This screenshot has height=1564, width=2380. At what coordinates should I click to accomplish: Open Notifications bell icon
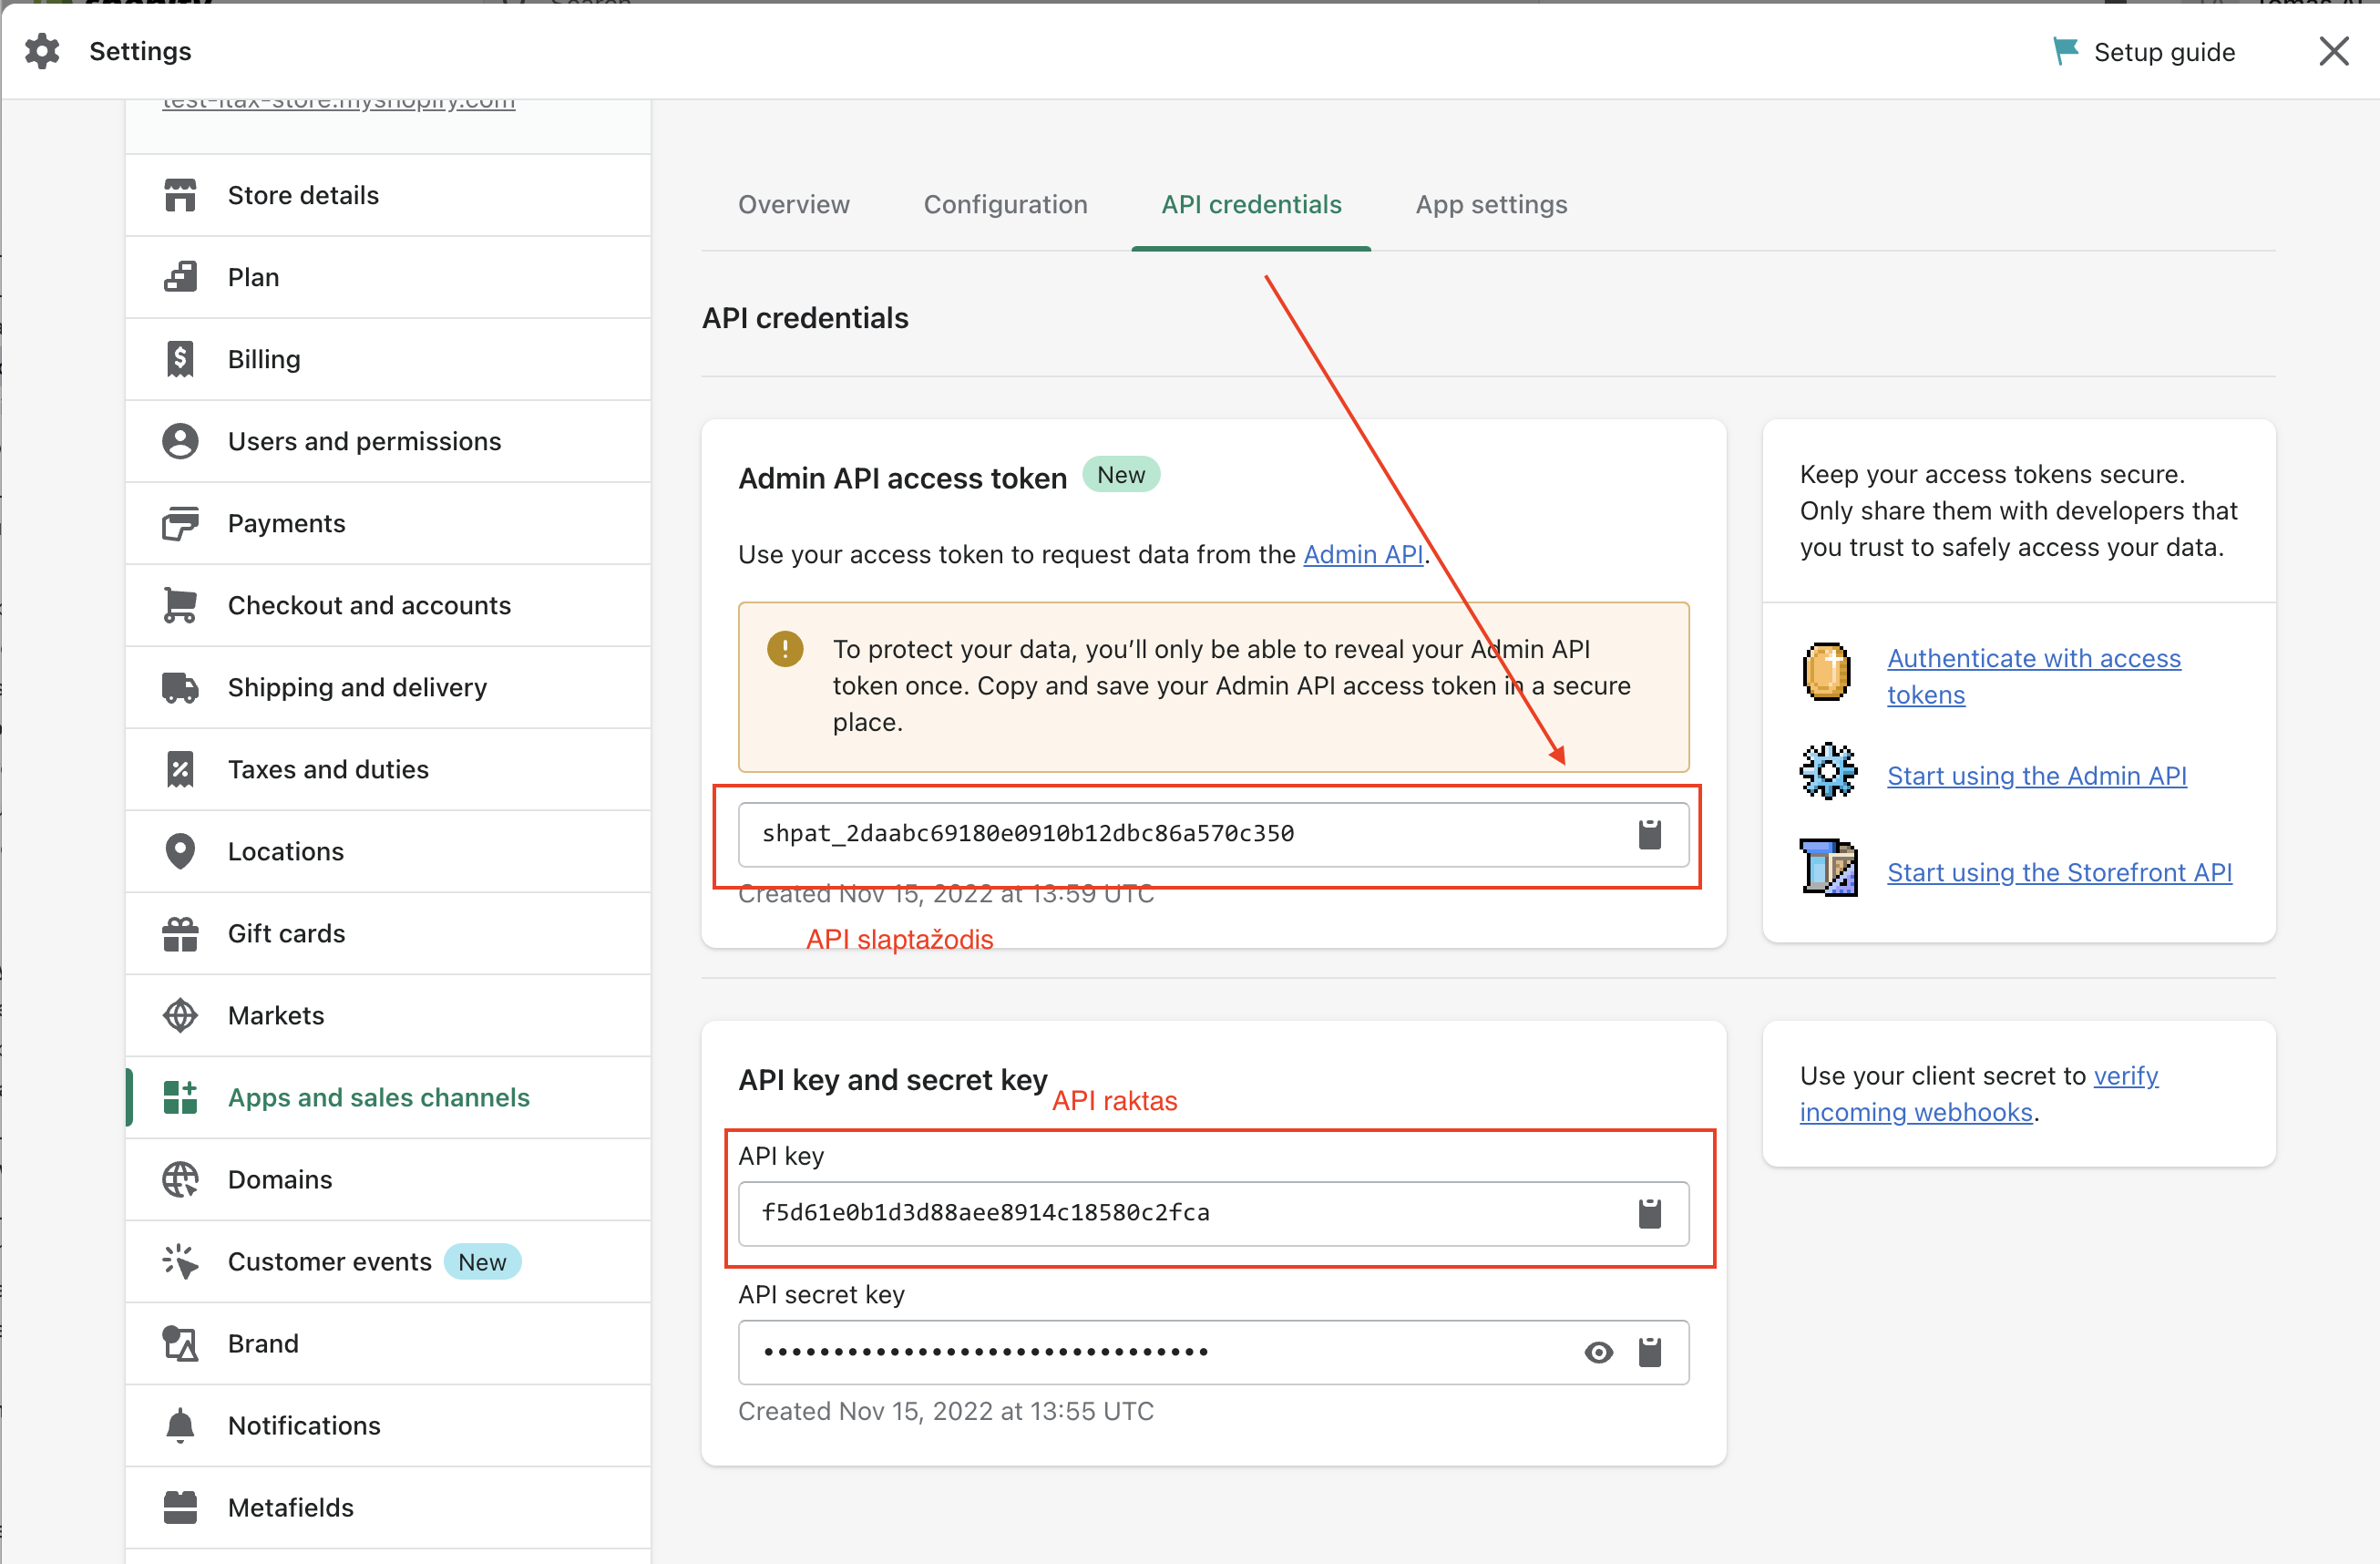pos(180,1425)
